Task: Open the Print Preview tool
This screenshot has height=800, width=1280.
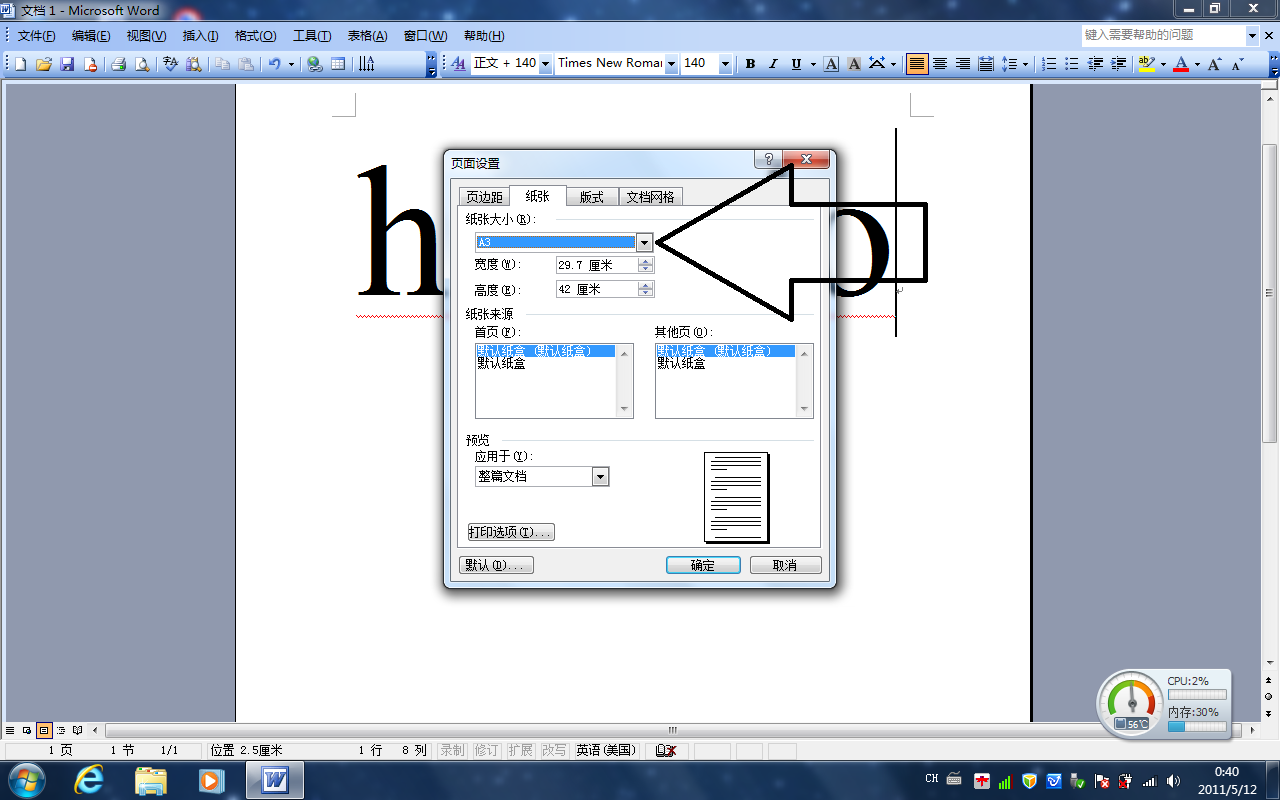Action: [142, 64]
